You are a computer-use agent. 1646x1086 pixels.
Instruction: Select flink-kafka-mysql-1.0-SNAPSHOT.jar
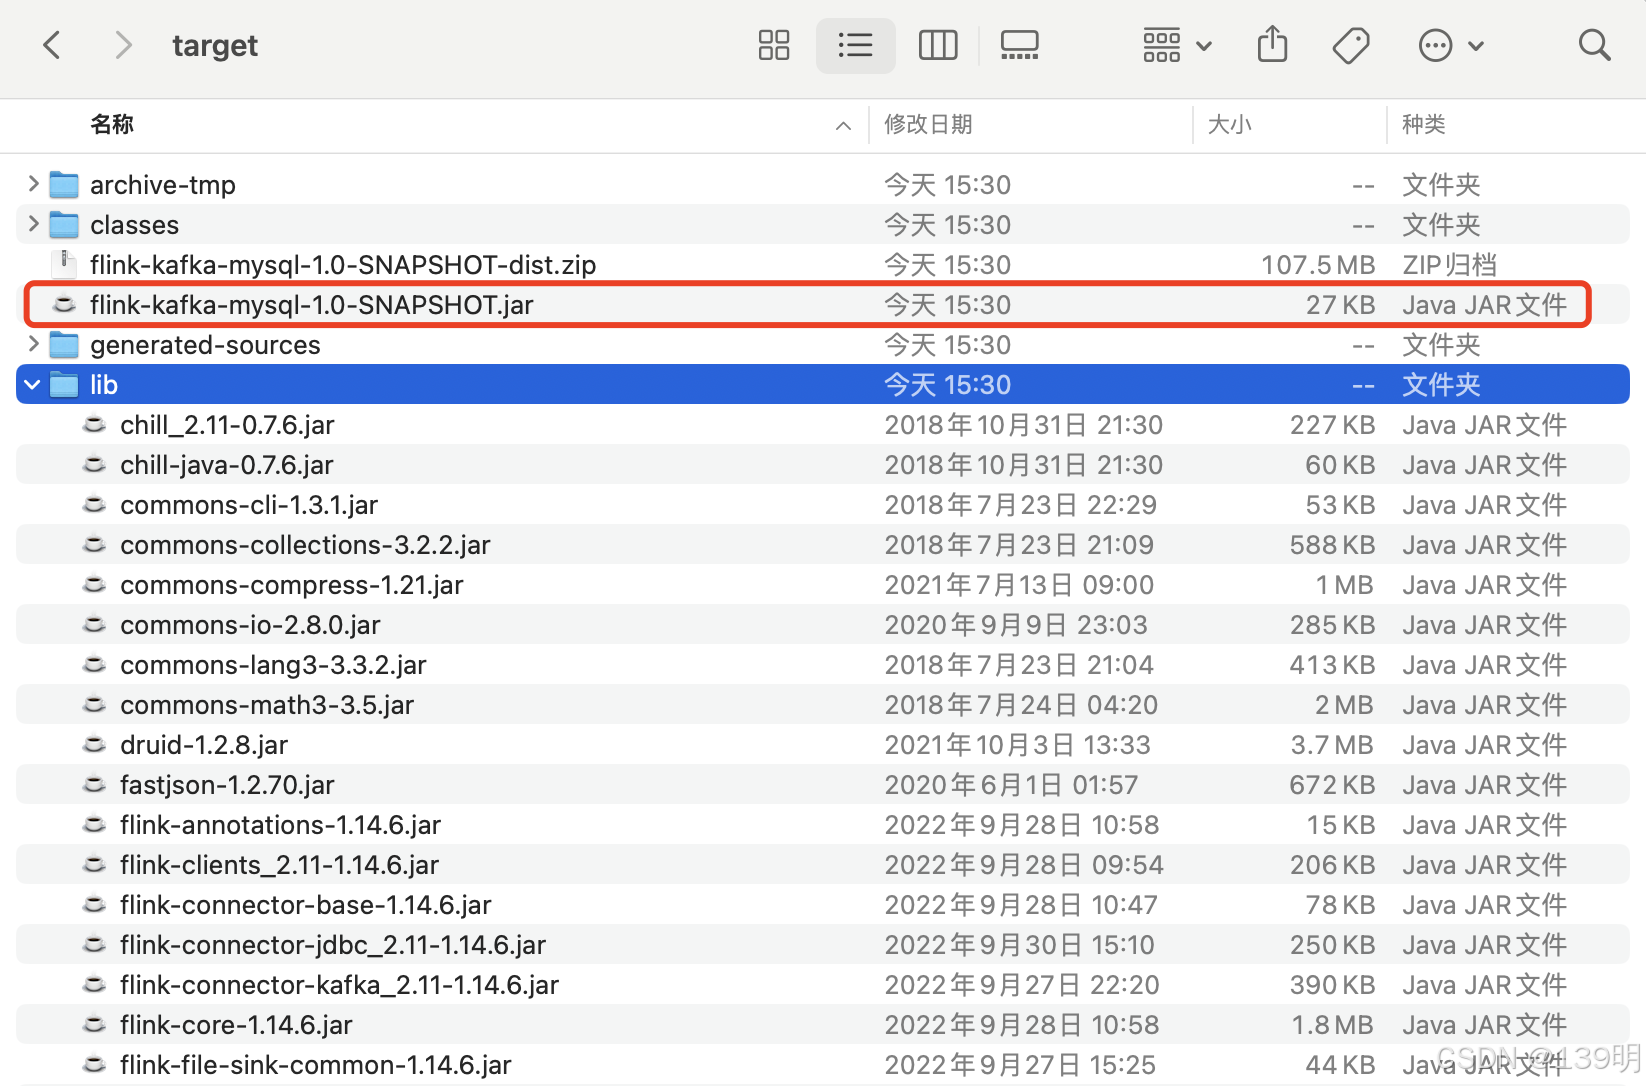tap(311, 304)
